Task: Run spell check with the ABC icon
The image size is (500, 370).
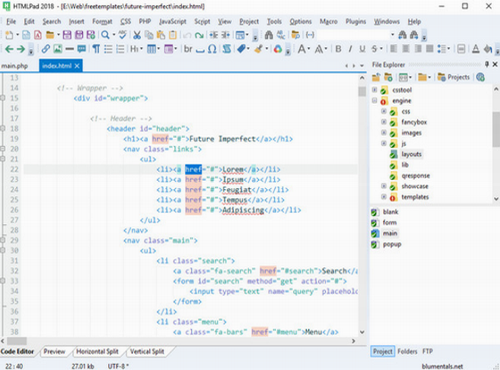Action: (123, 35)
